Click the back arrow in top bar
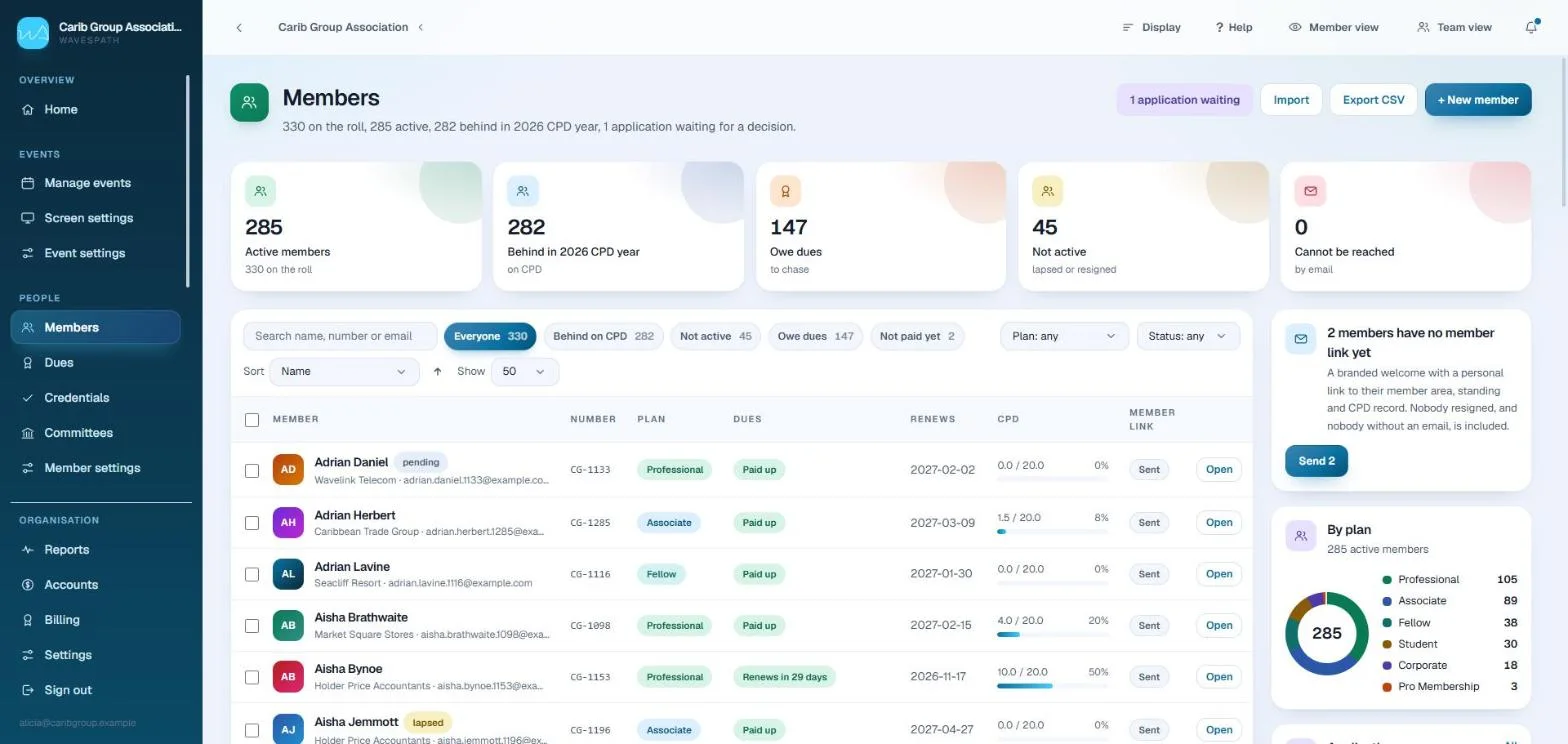Image resolution: width=1568 pixels, height=744 pixels. [239, 27]
